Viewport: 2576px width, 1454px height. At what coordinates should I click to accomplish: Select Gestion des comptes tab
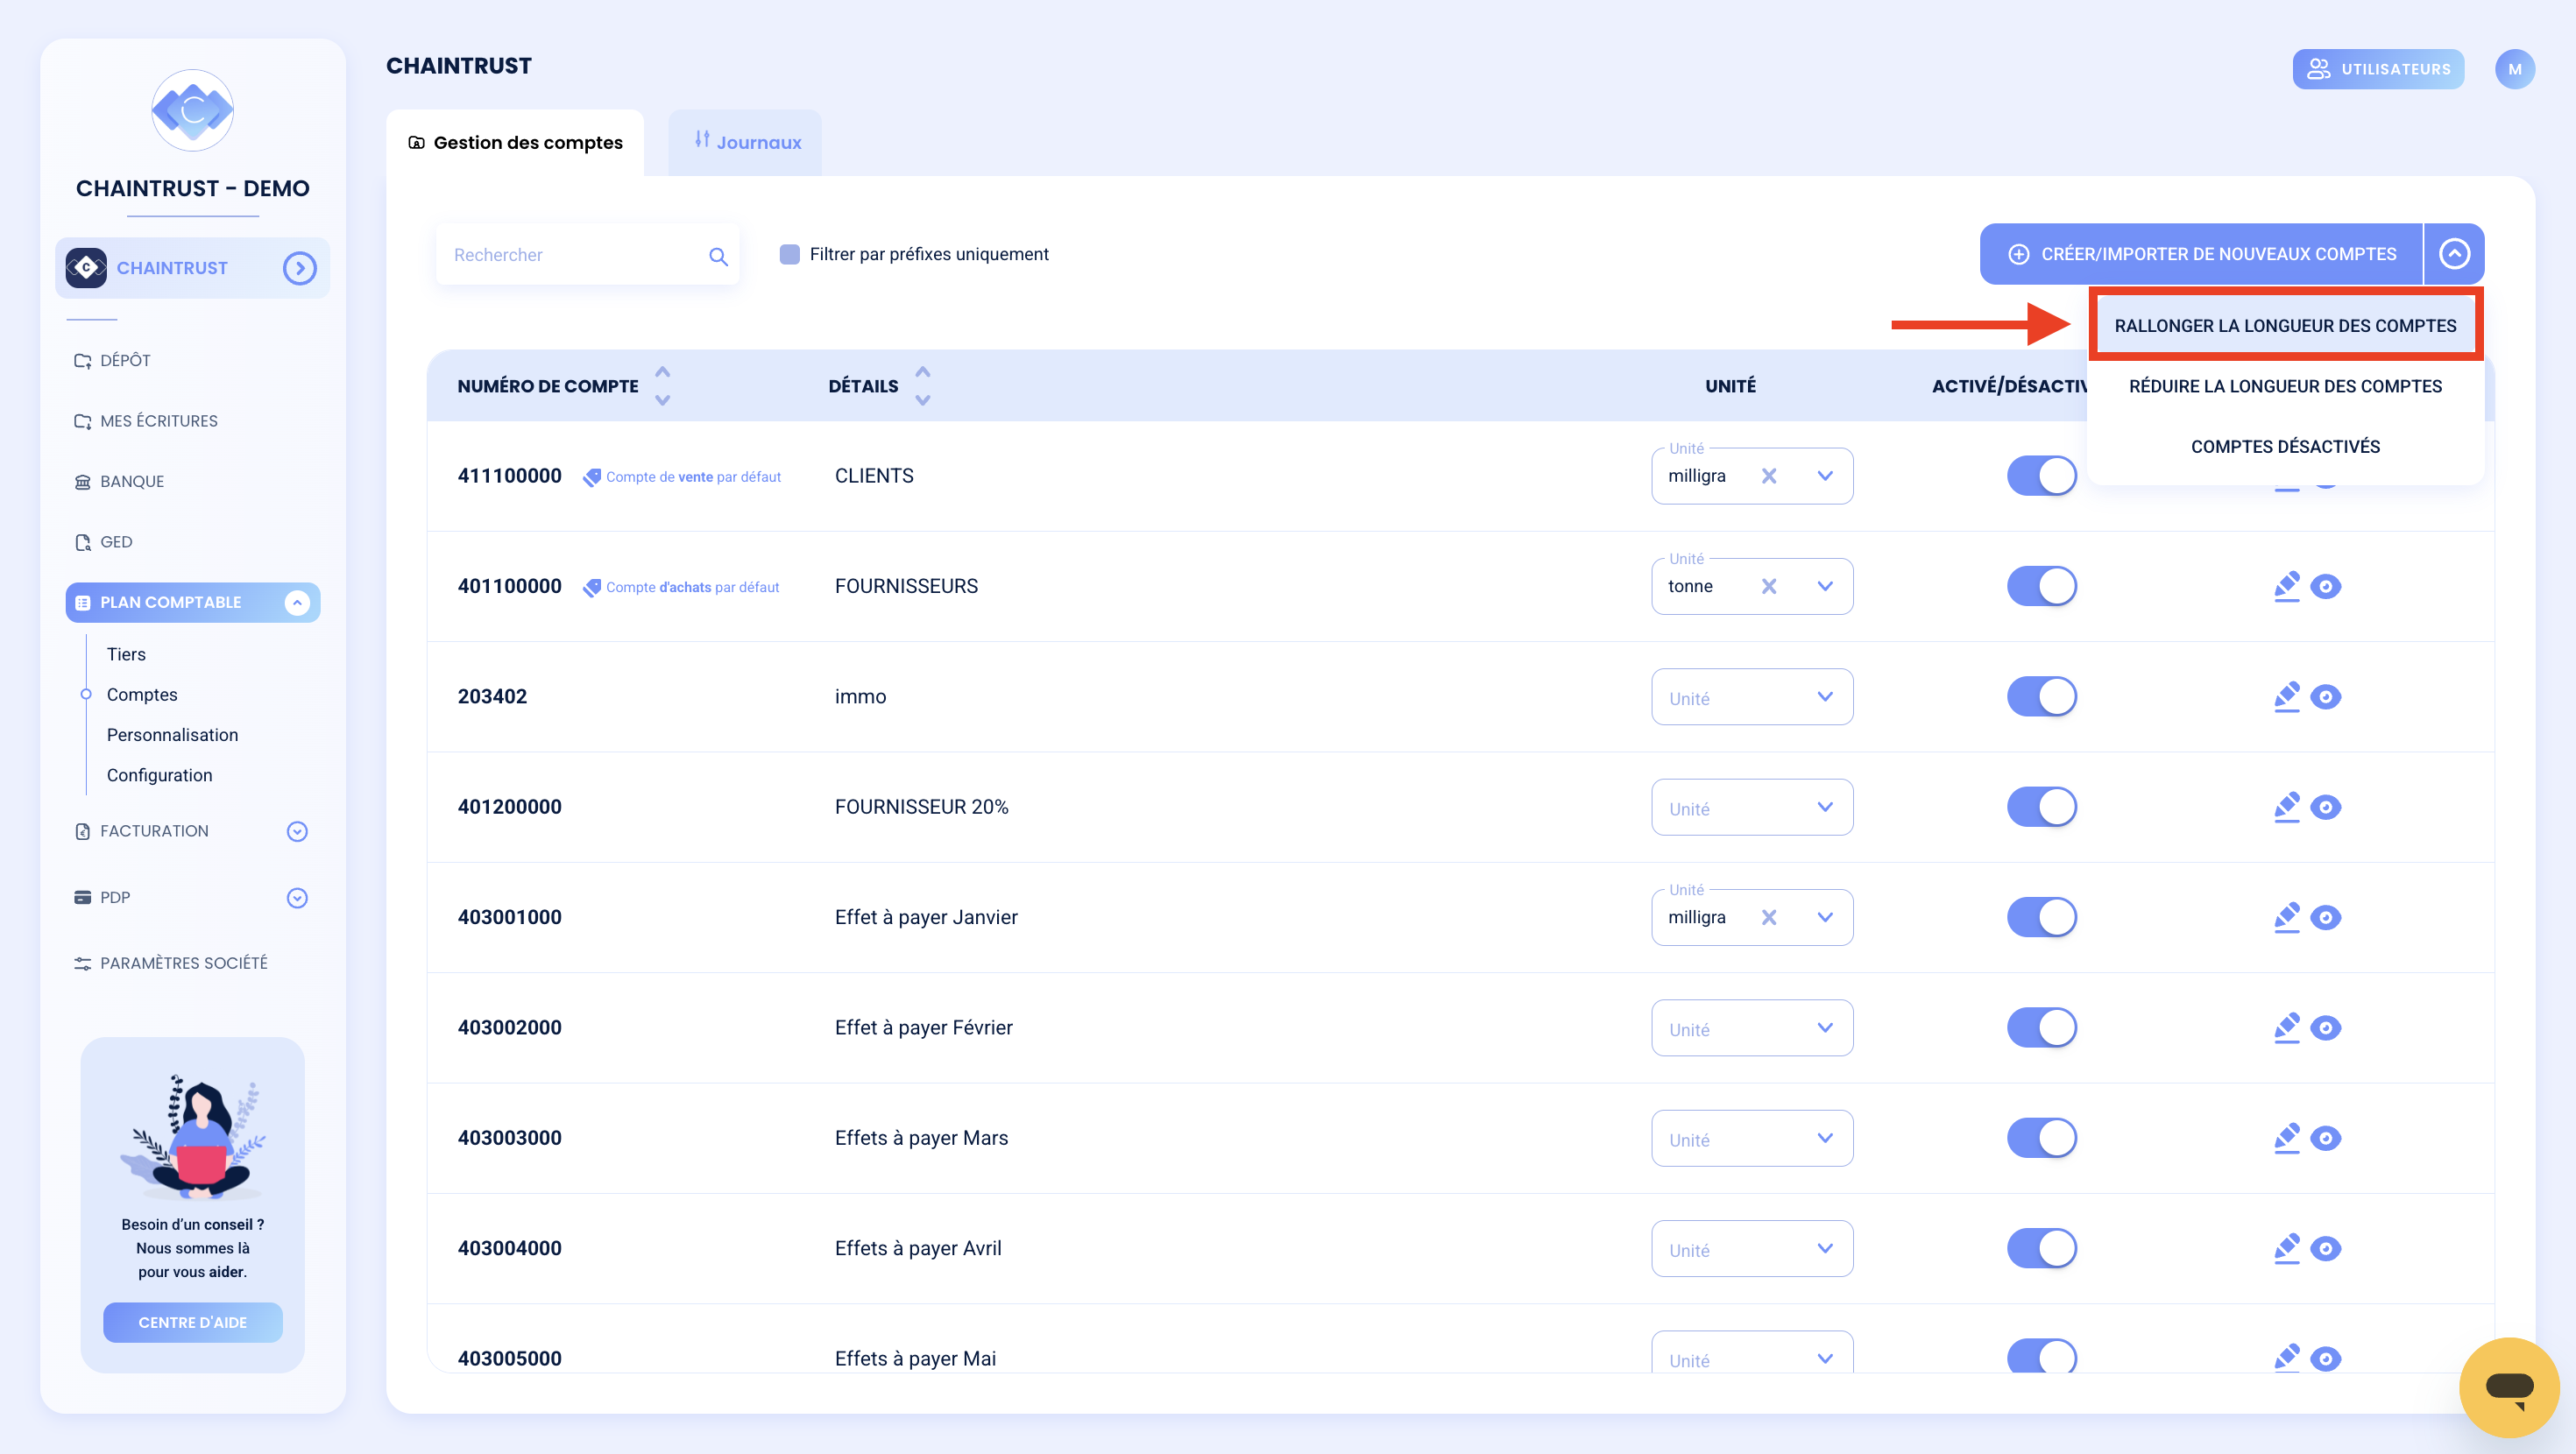(x=515, y=142)
